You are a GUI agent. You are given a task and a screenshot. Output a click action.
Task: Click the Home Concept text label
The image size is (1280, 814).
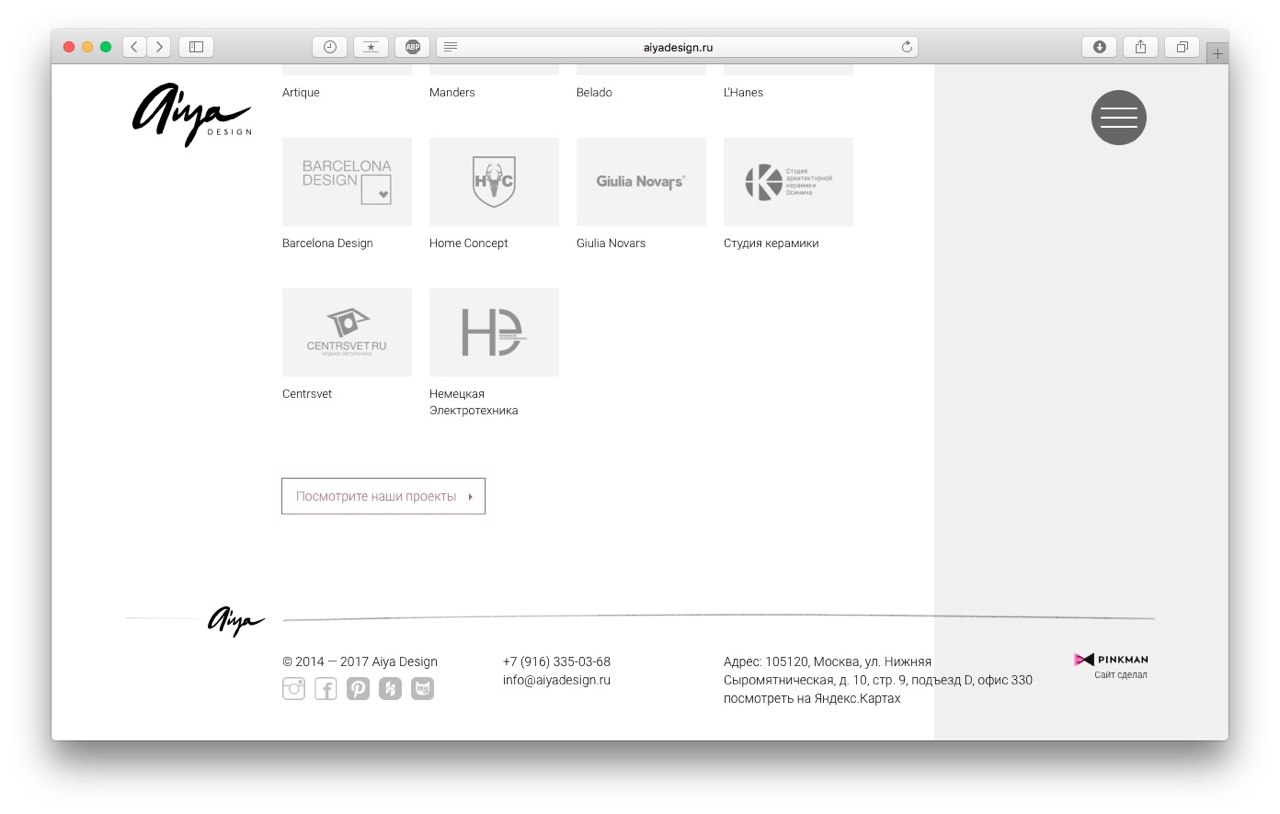coord(469,243)
